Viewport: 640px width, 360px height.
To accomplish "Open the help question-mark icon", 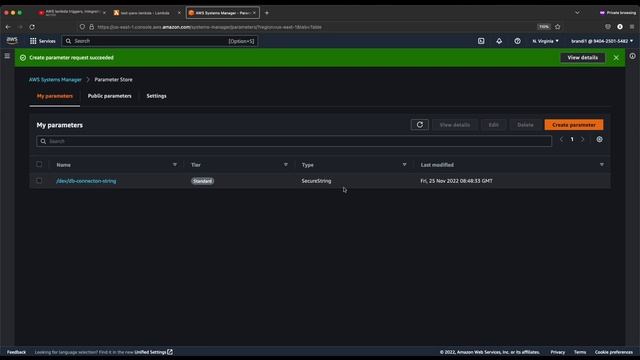I will coord(517,41).
